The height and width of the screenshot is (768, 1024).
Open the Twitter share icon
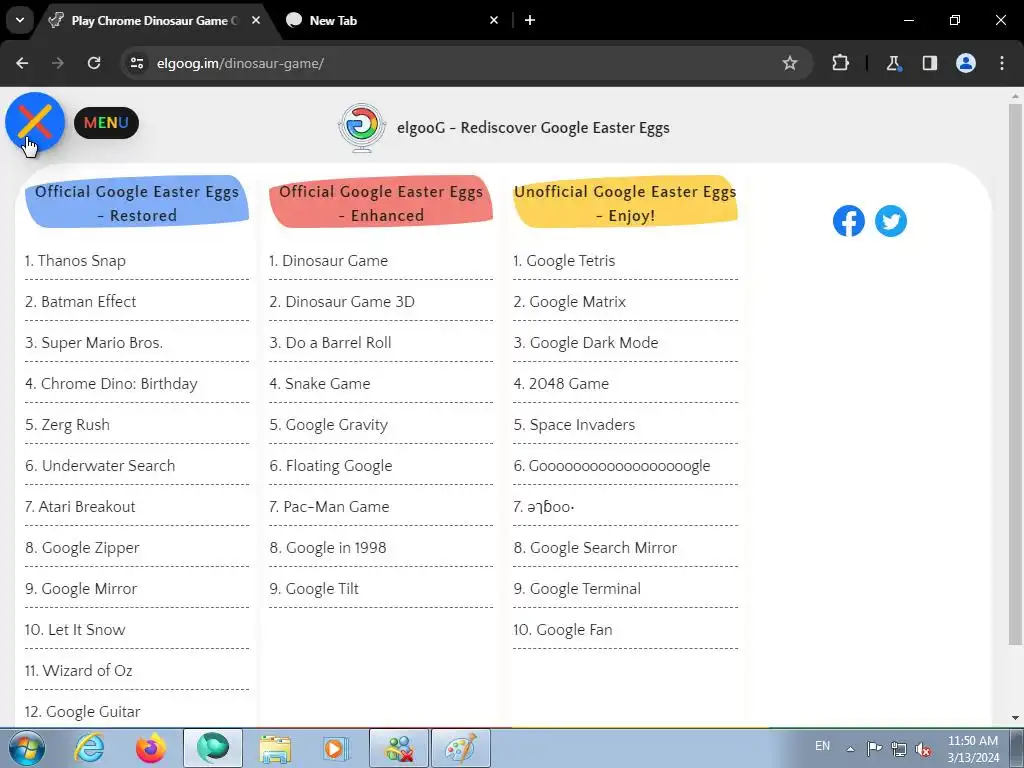point(891,221)
